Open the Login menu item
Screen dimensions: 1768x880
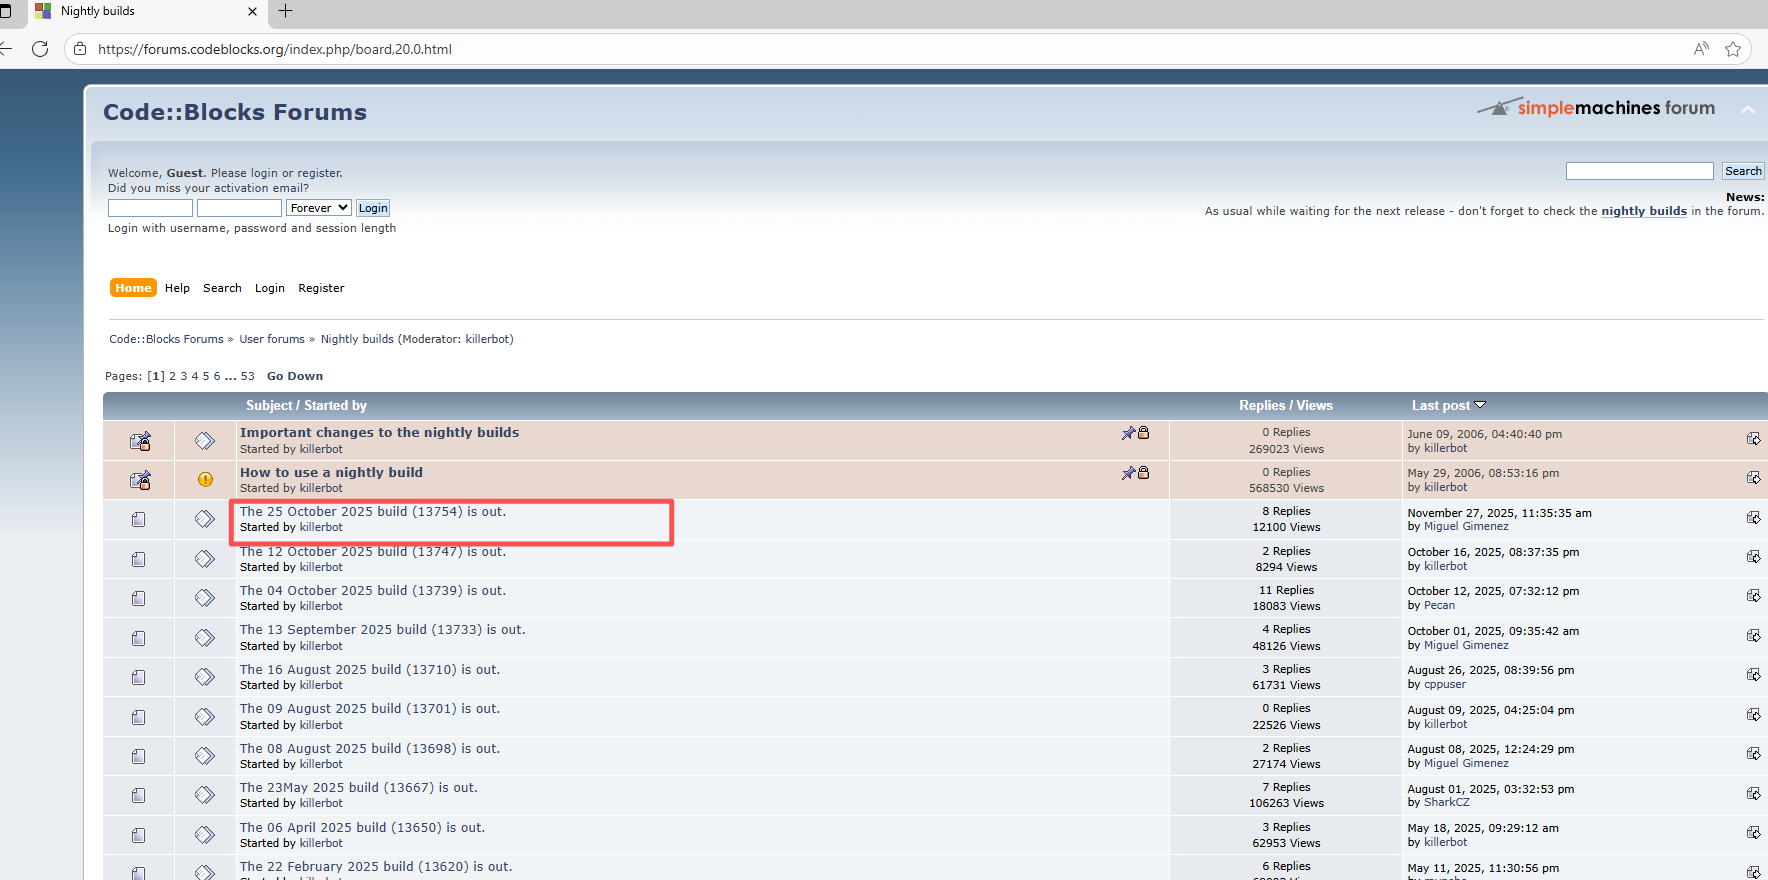(270, 288)
